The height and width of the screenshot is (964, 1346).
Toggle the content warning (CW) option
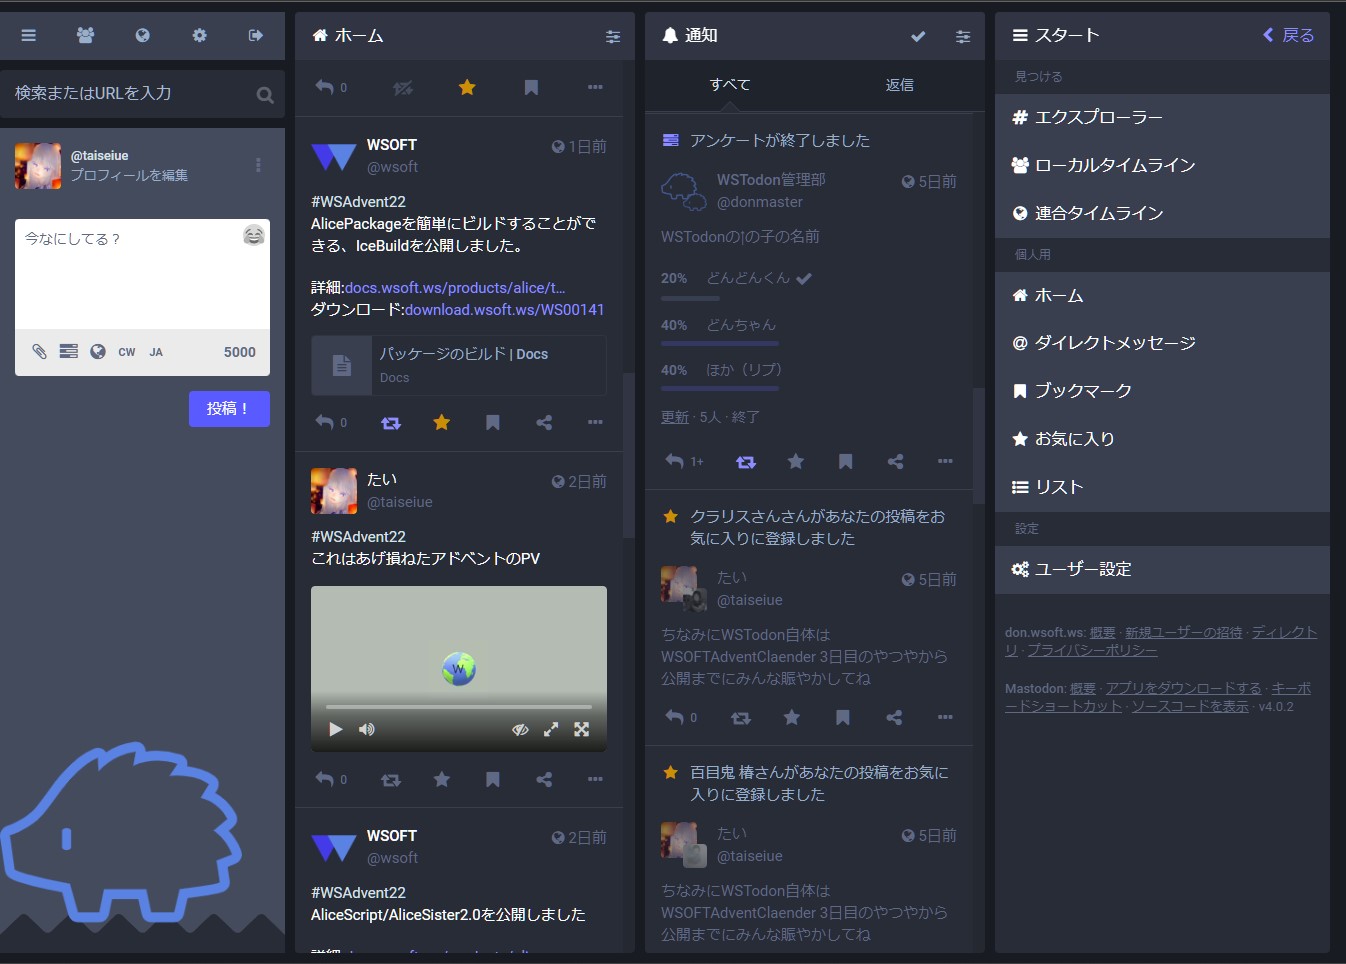coord(127,351)
